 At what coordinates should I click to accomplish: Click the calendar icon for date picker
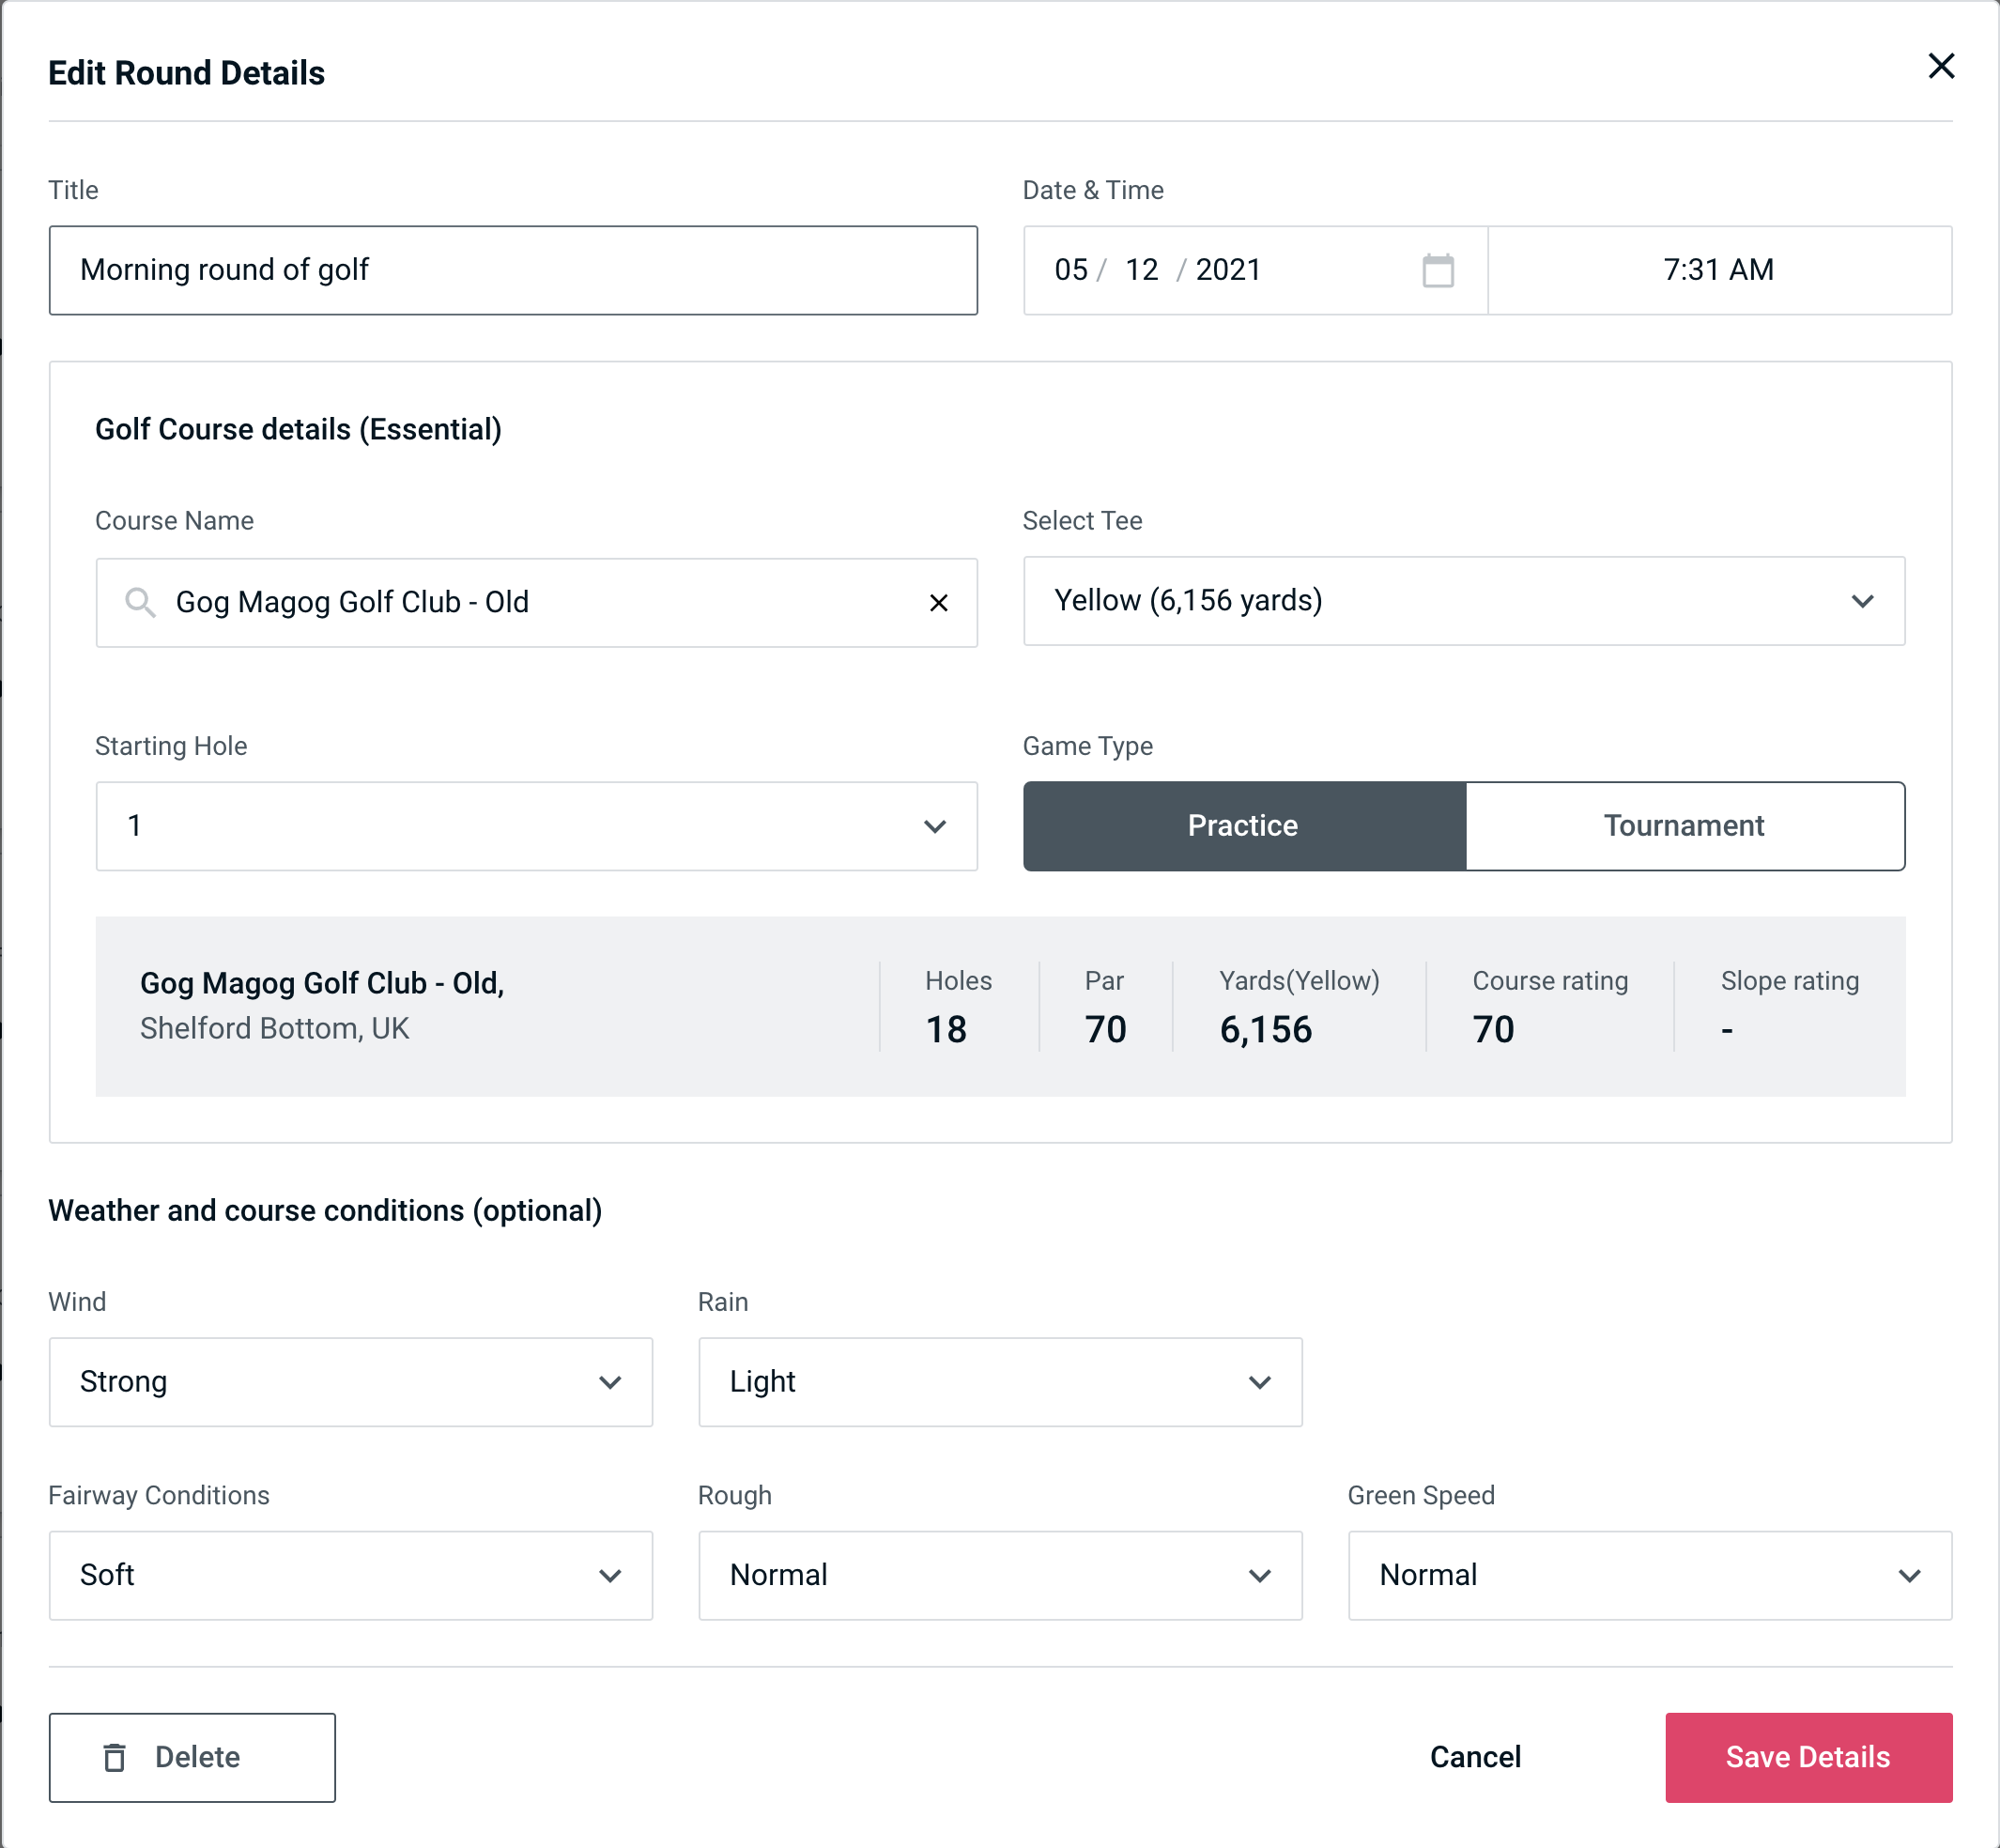1436,270
